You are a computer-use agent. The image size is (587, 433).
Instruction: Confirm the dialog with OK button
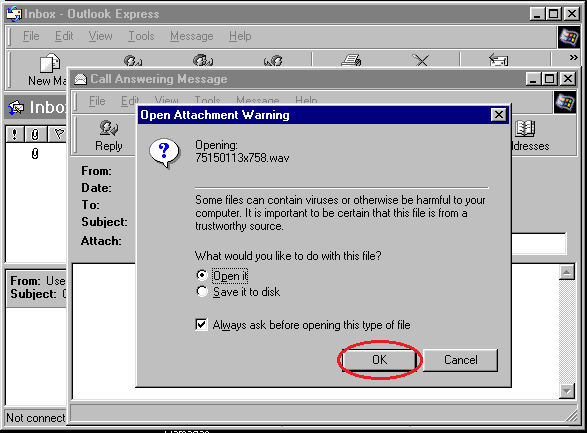[379, 360]
